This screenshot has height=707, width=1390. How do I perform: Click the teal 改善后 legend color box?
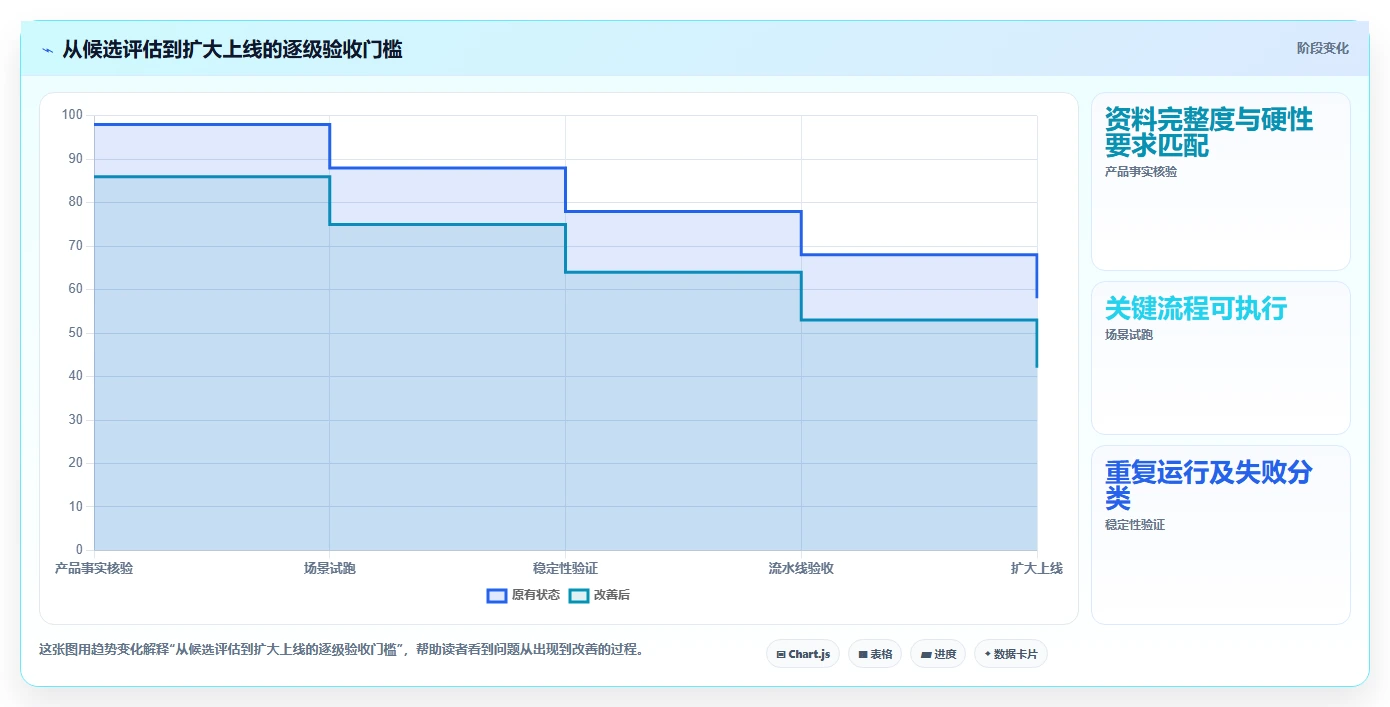click(x=579, y=595)
